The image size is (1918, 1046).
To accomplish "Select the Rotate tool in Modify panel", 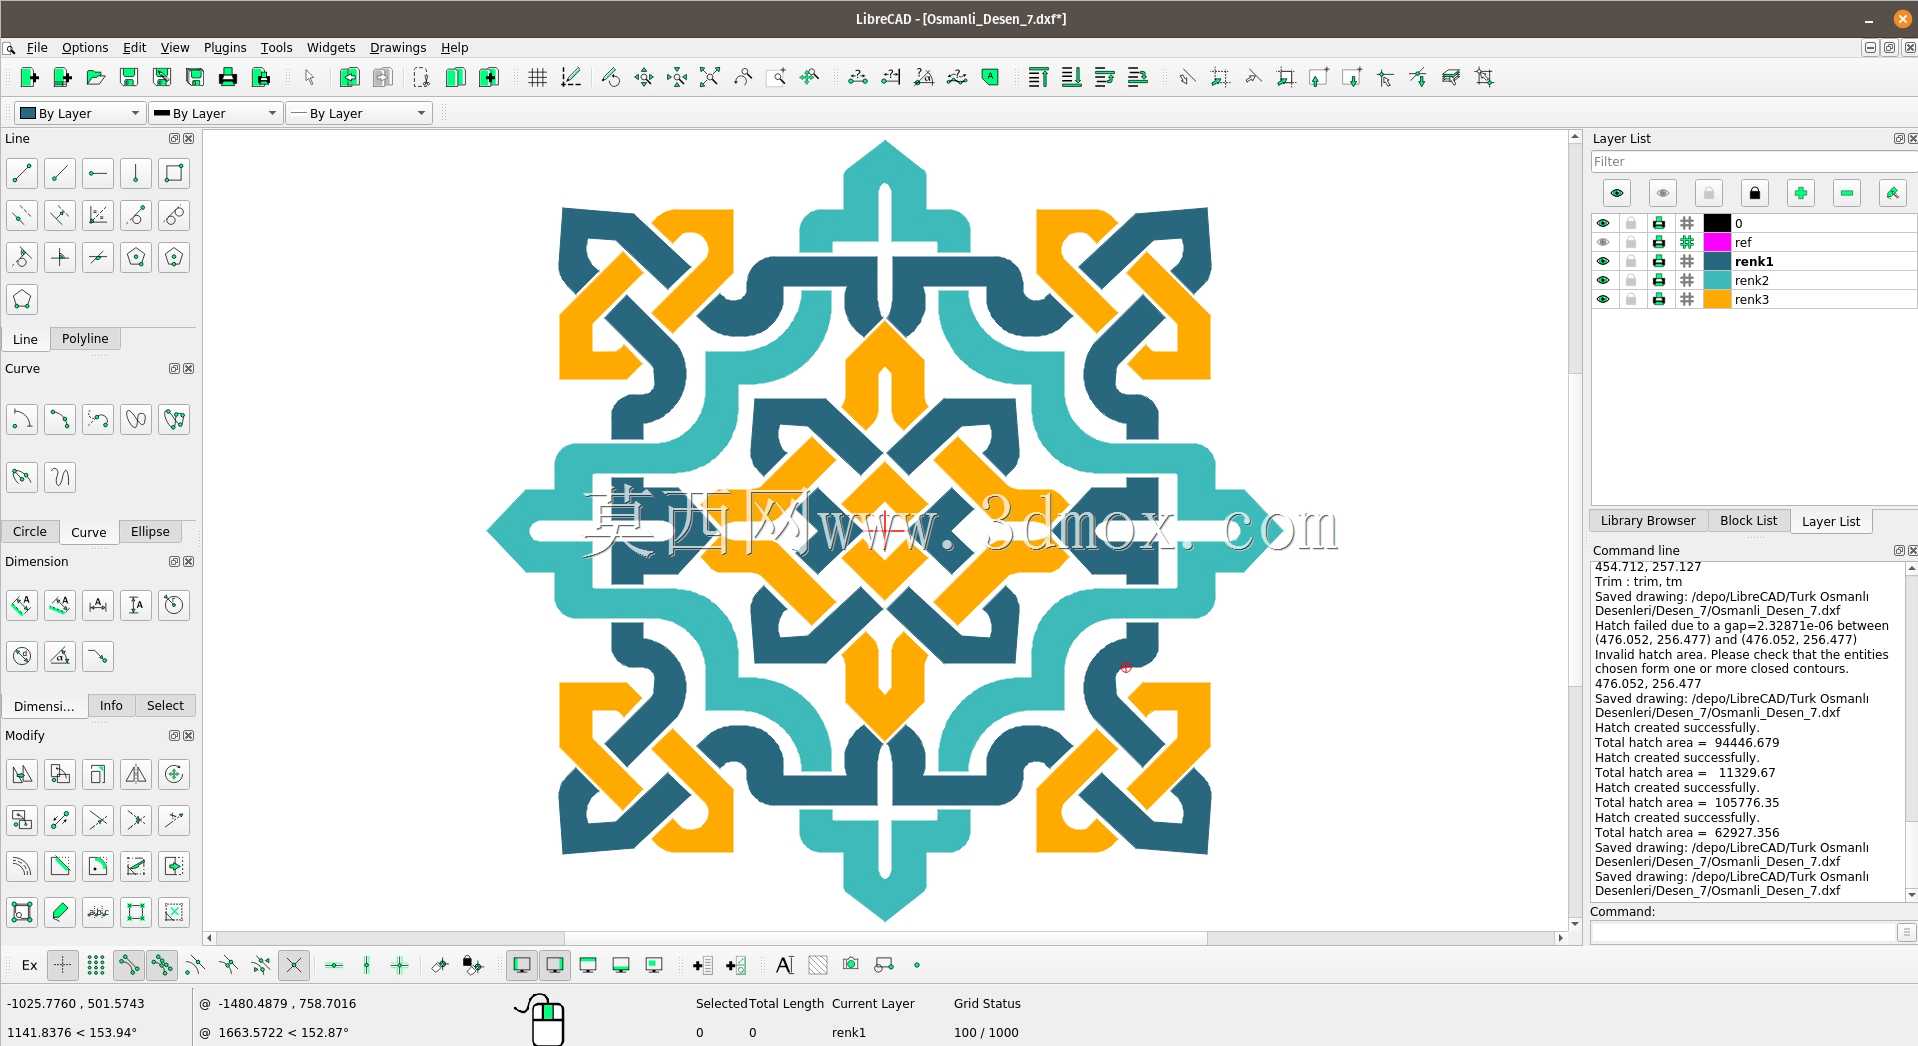I will point(174,774).
